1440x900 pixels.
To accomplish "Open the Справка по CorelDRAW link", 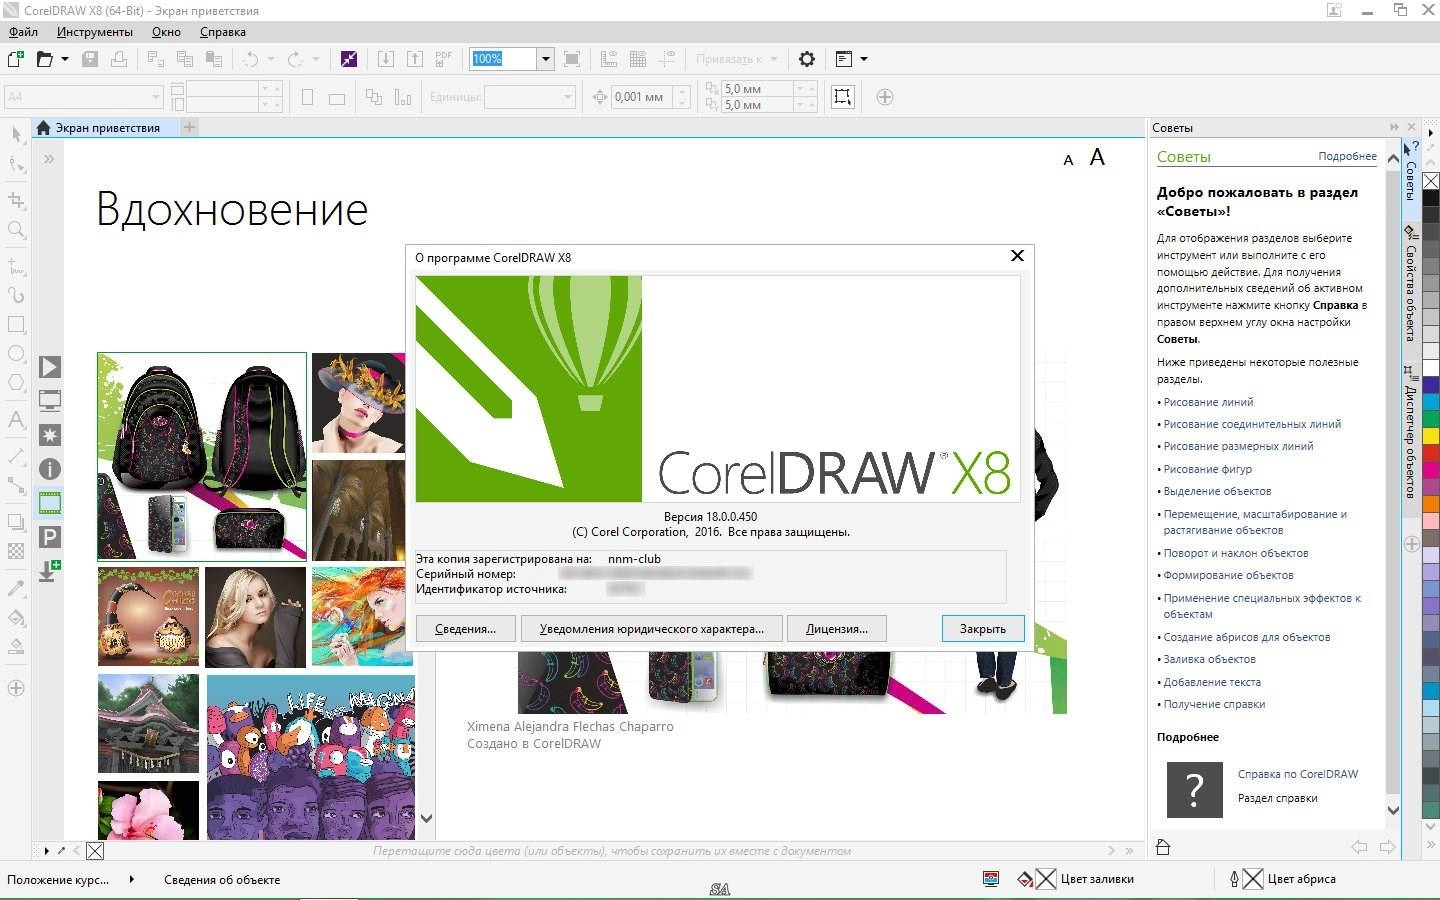I will click(x=1298, y=774).
